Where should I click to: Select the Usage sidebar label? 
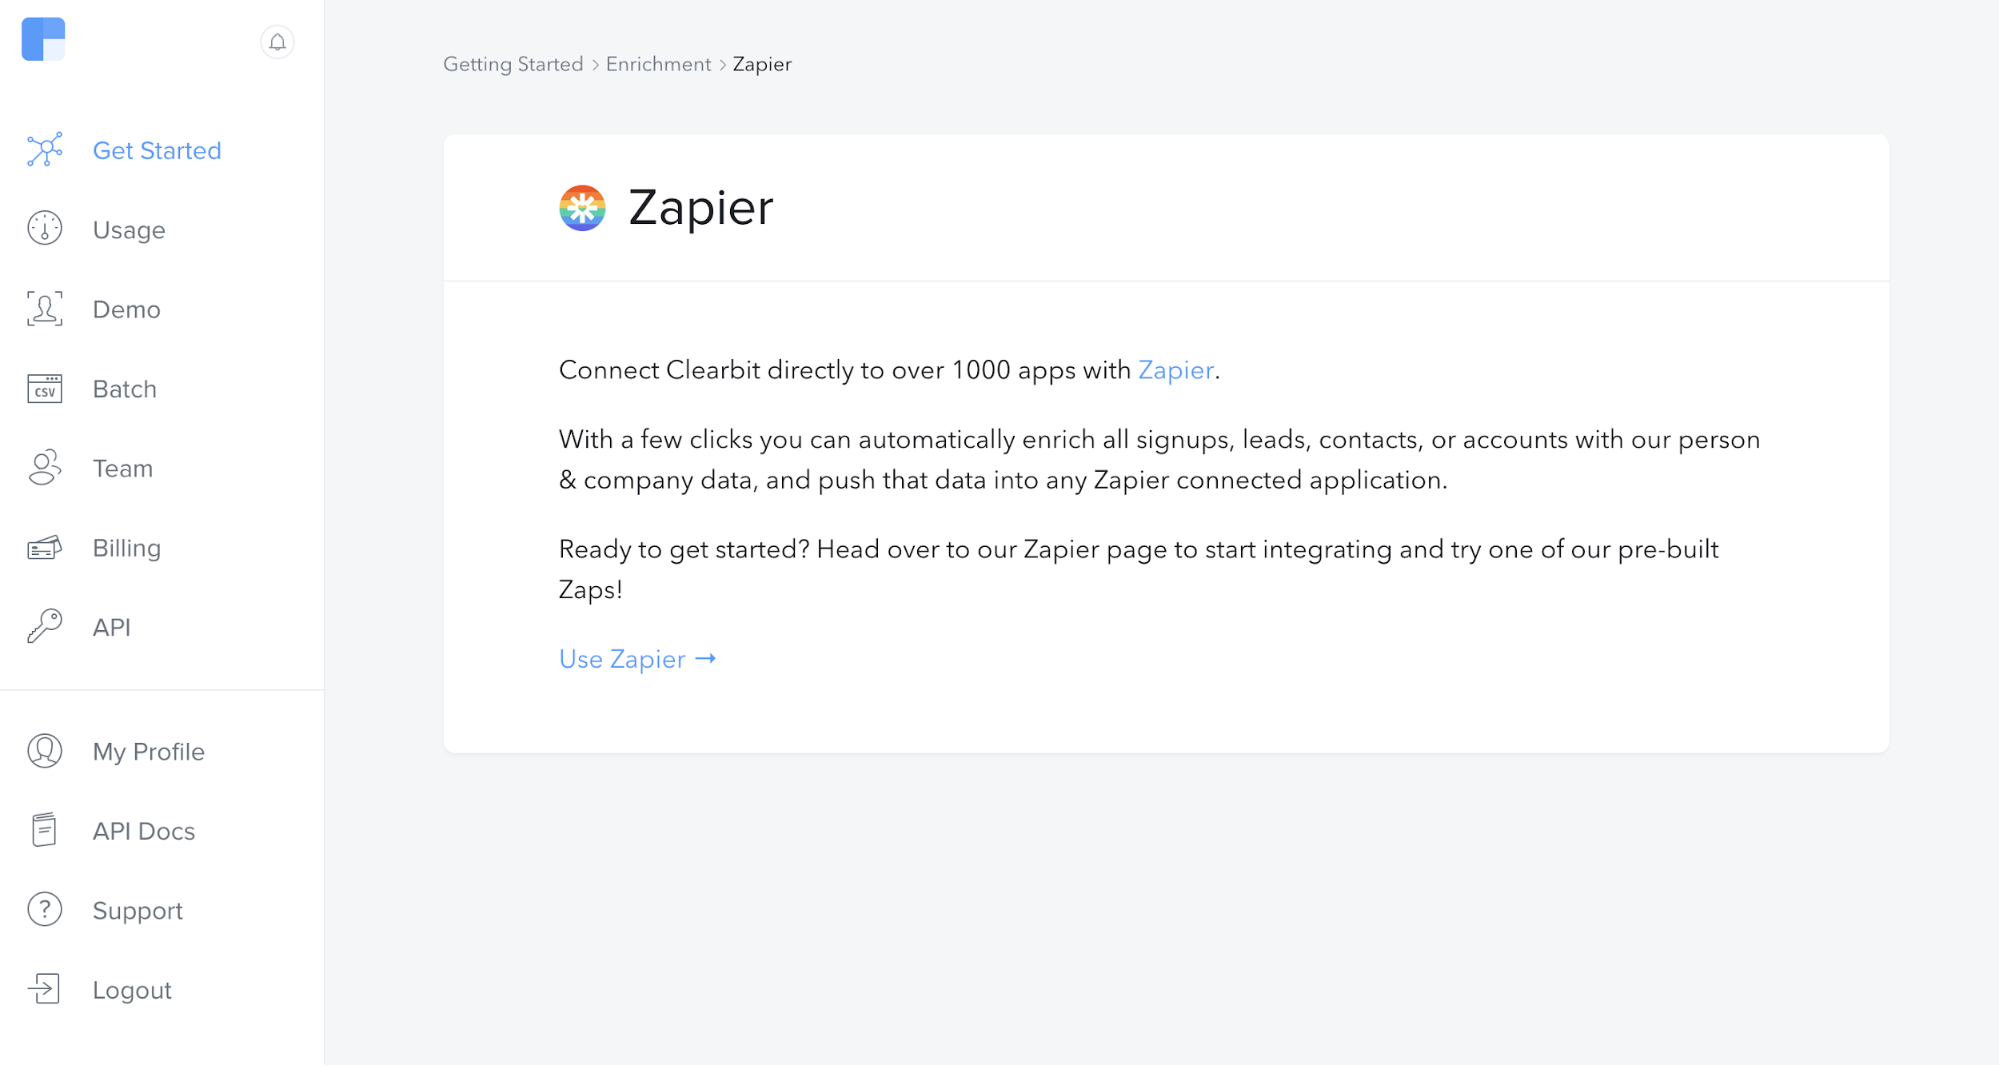click(x=129, y=230)
